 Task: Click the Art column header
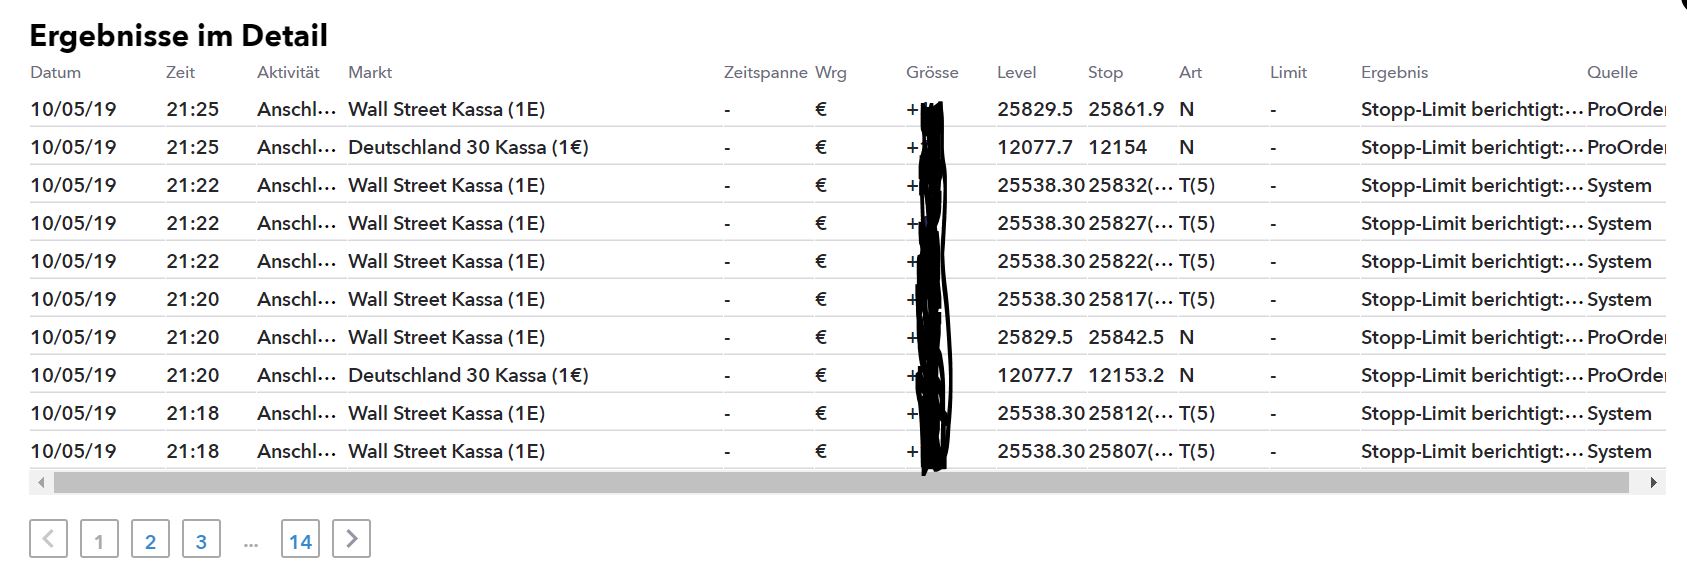pyautogui.click(x=1190, y=72)
